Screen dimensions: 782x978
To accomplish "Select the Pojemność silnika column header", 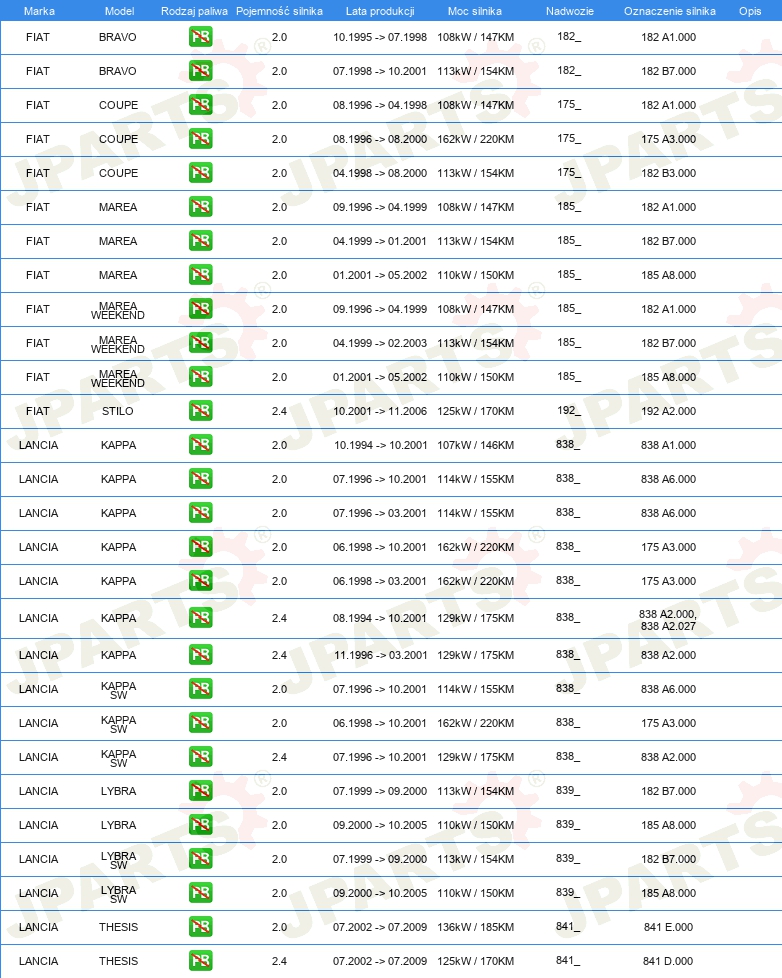I will (x=279, y=11).
